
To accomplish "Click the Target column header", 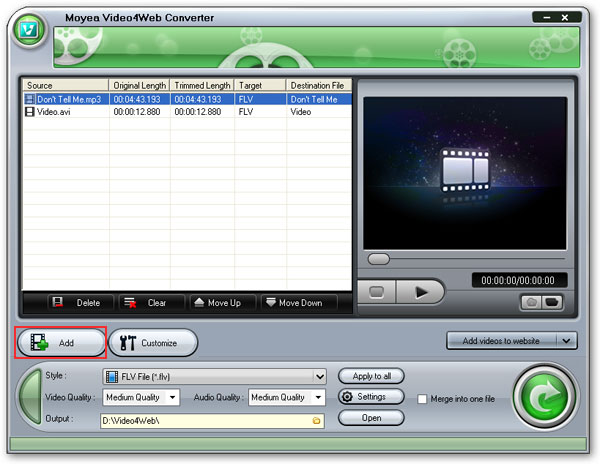I will tap(260, 85).
